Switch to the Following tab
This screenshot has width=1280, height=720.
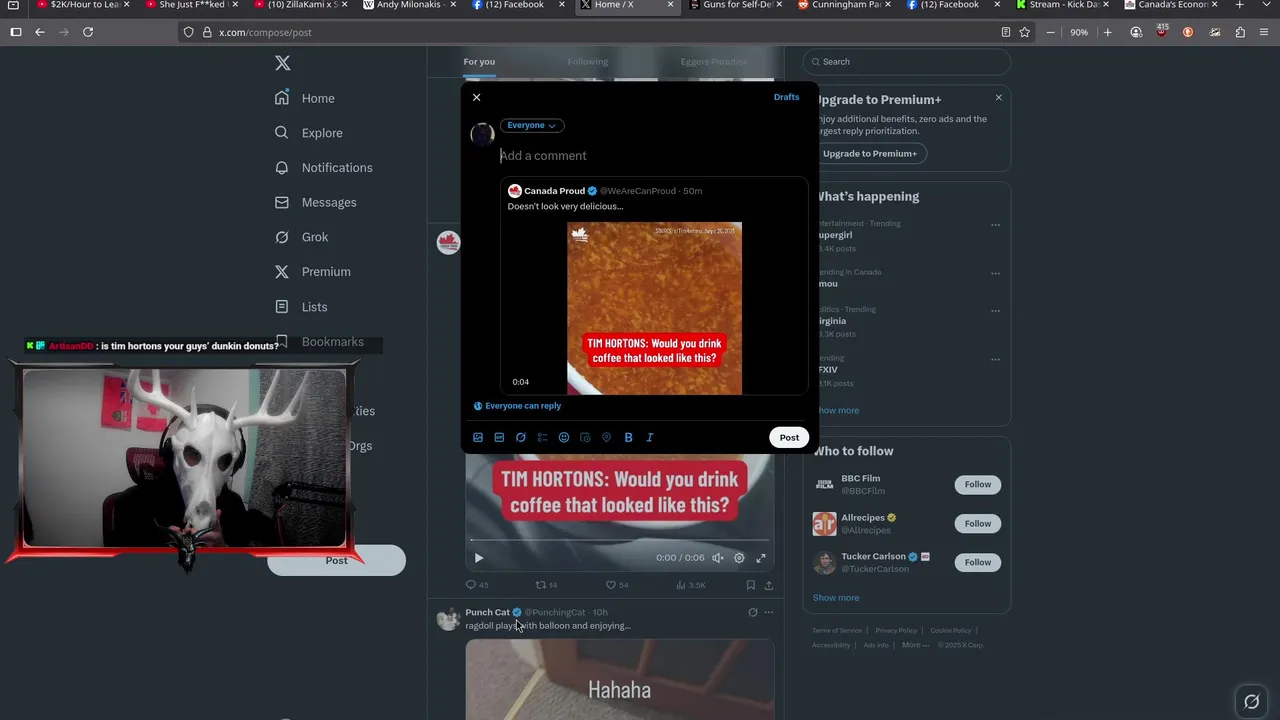pos(587,62)
